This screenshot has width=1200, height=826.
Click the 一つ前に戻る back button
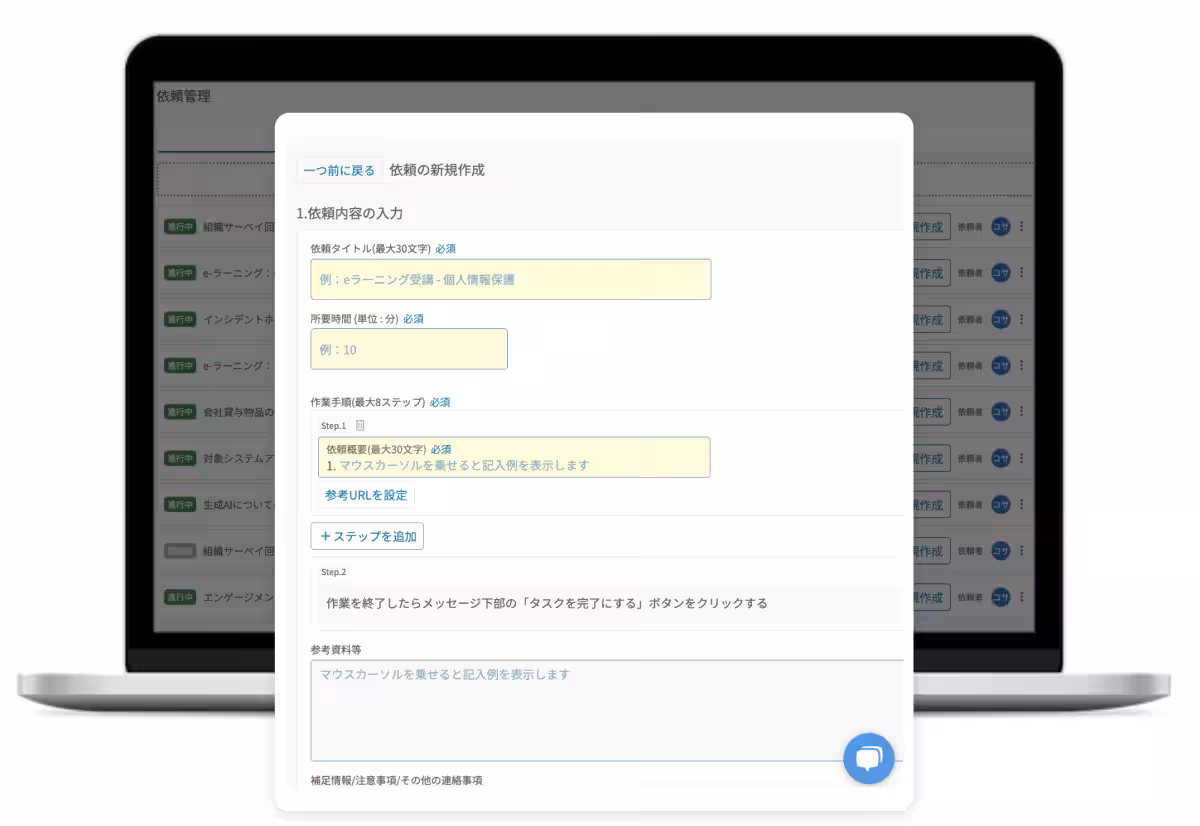tap(339, 170)
